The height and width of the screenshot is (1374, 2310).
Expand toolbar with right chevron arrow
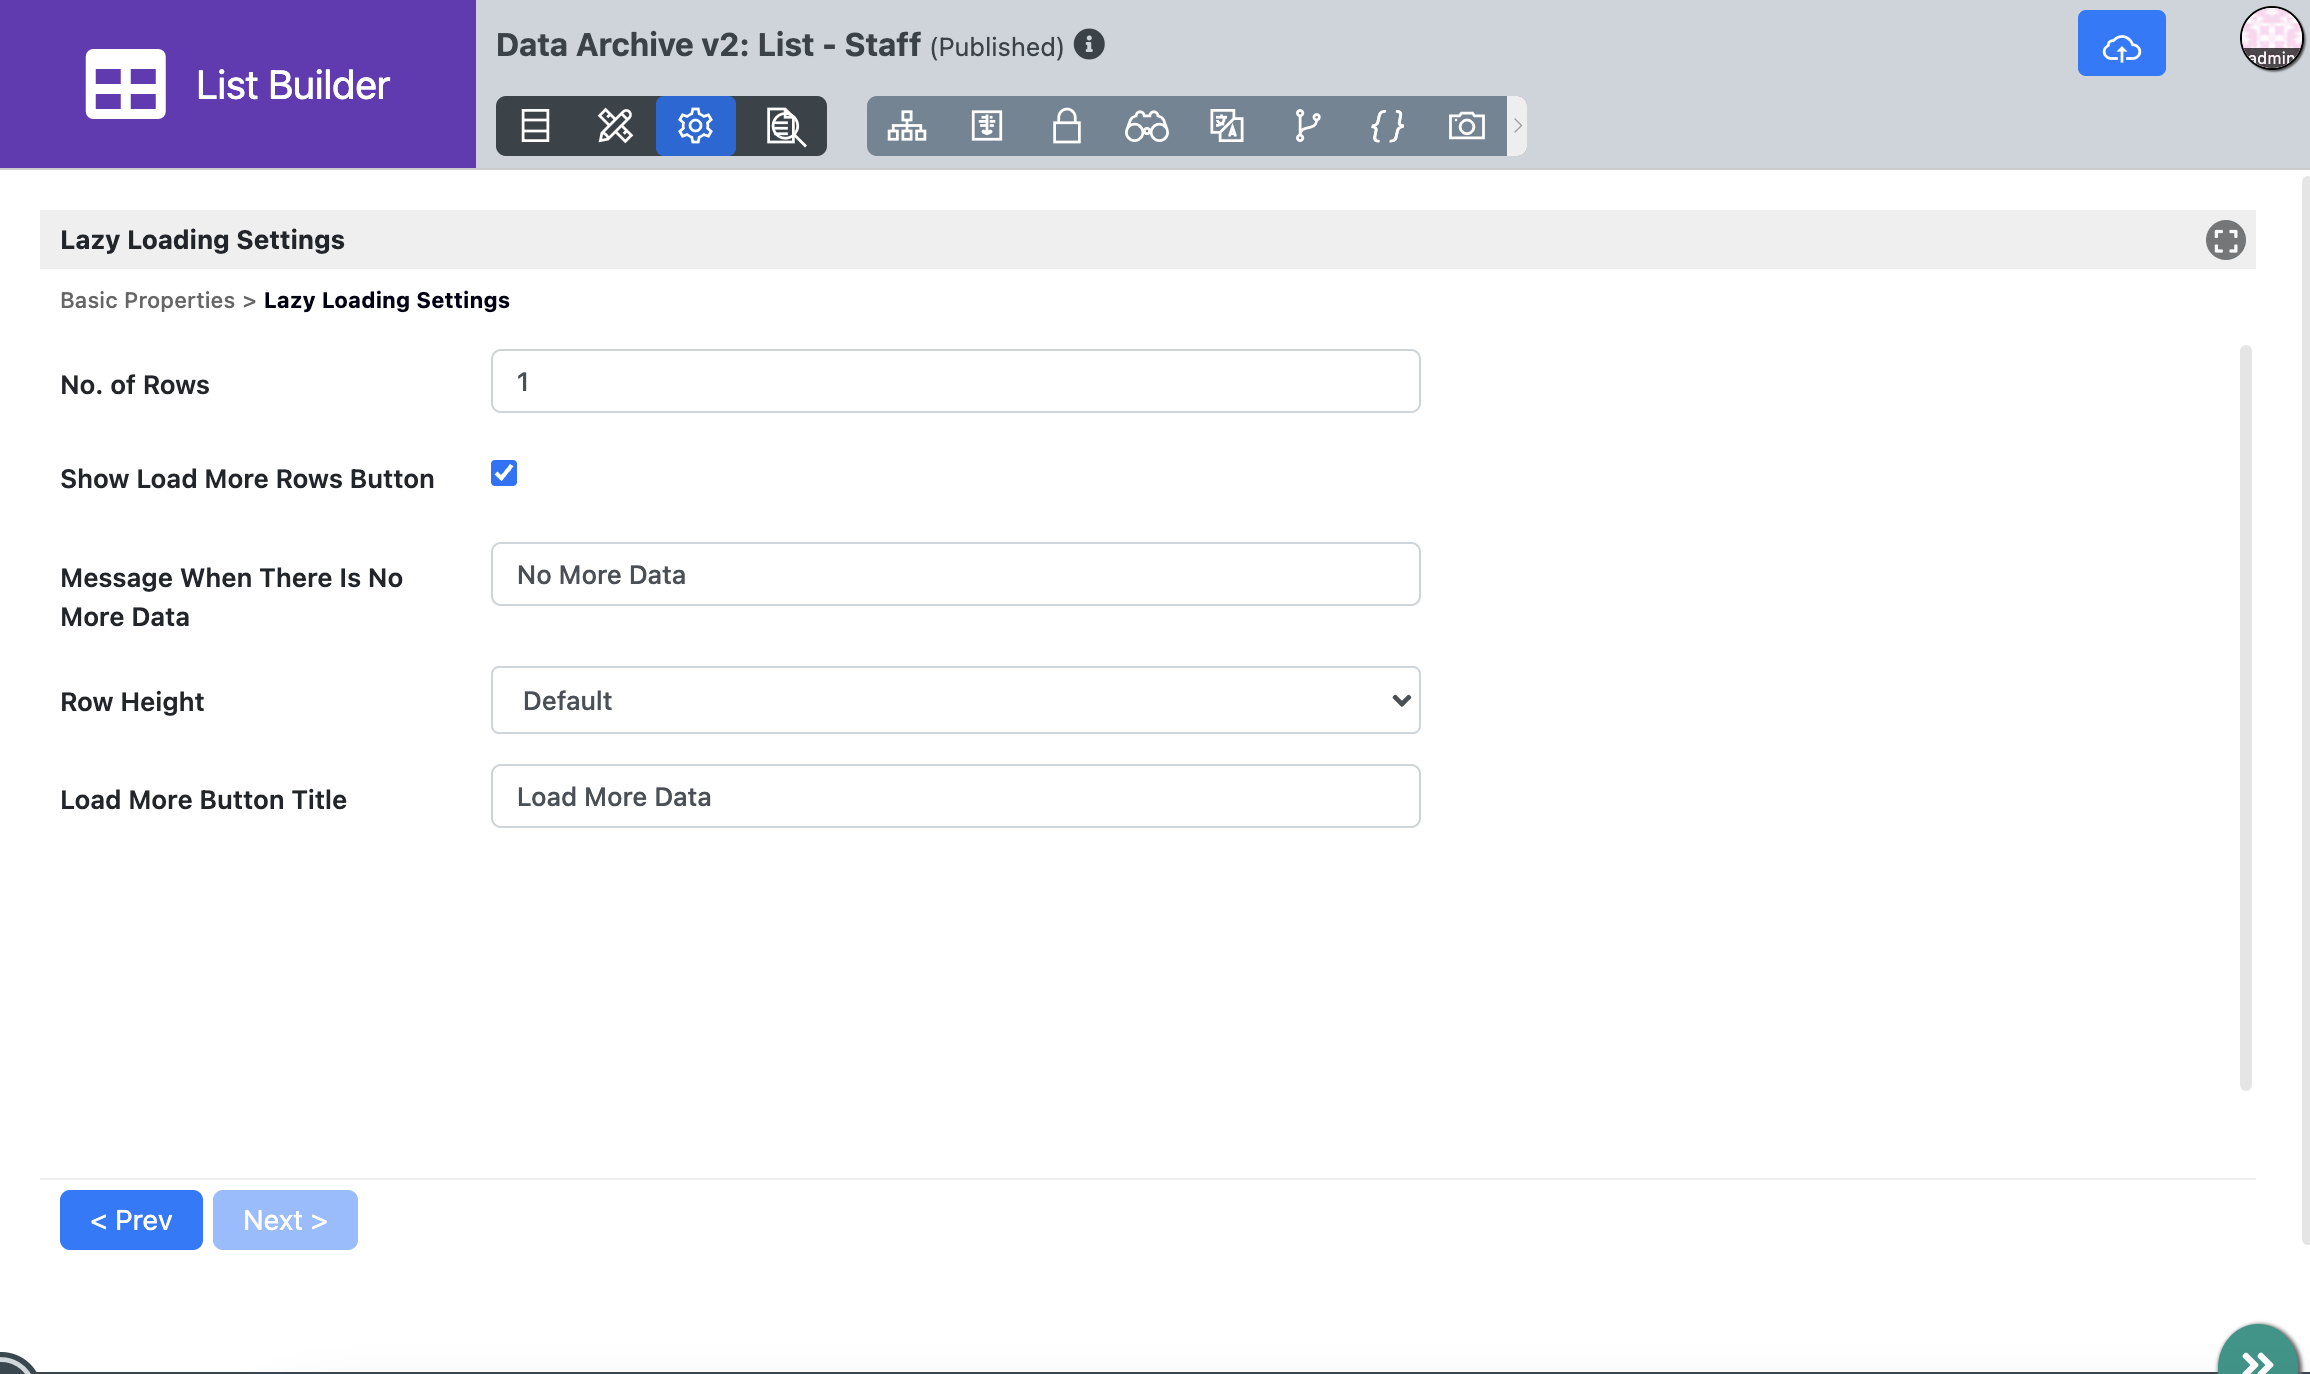(1517, 126)
